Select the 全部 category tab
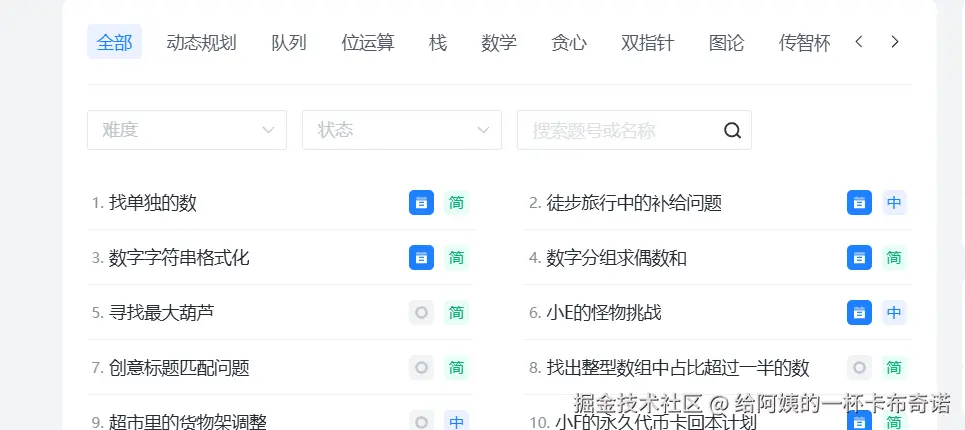Viewport: 965px width, 430px height. tap(114, 42)
